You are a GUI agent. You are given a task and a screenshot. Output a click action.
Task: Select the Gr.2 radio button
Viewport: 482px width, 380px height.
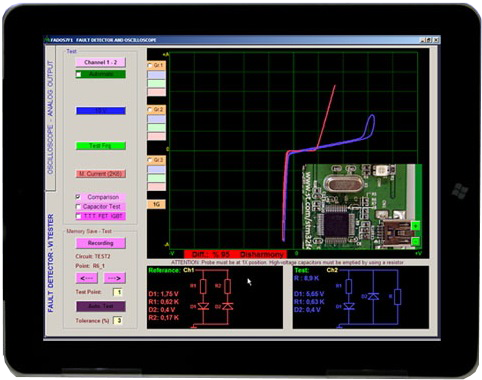[x=150, y=109]
